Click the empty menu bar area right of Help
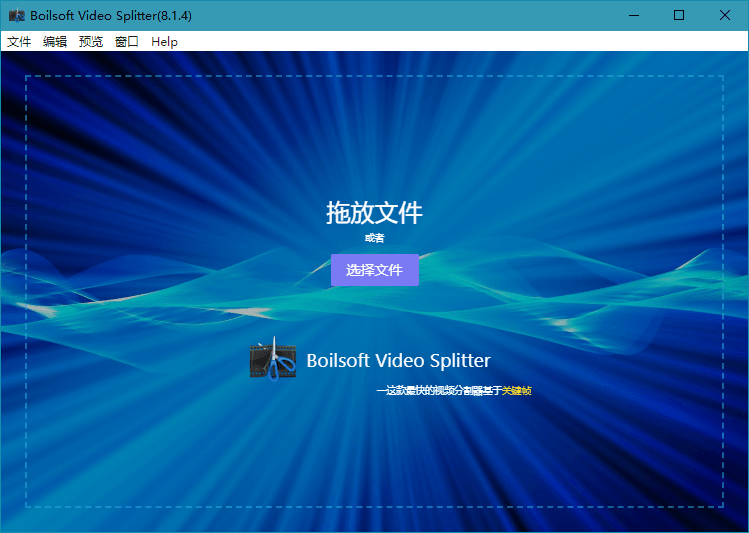The image size is (749, 533). pyautogui.click(x=450, y=42)
